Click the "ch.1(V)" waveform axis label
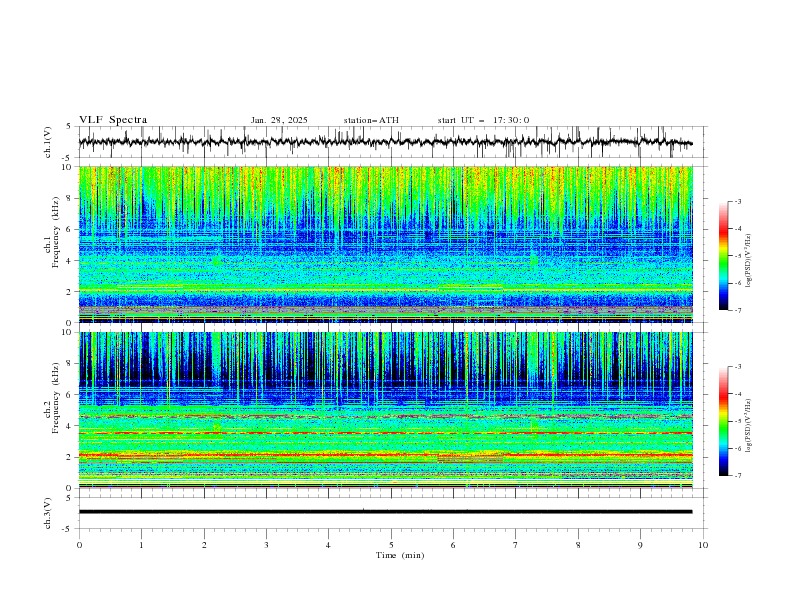This screenshot has height=612, width=792. pos(48,142)
